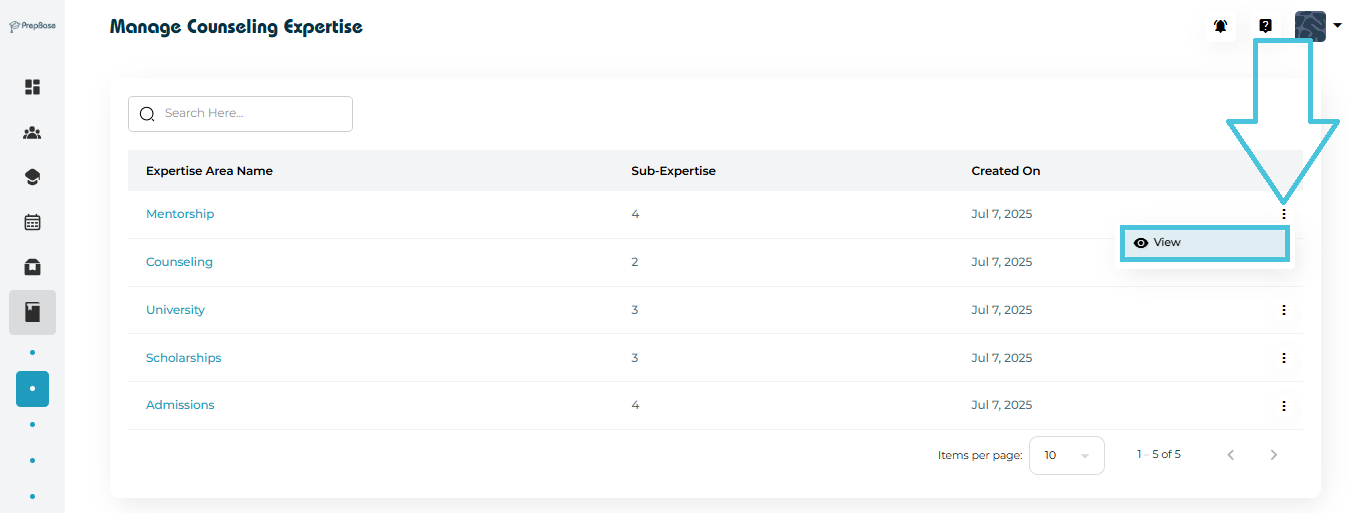Open the notifications bell icon
Screen dimensions: 1362x513
point(1220,27)
